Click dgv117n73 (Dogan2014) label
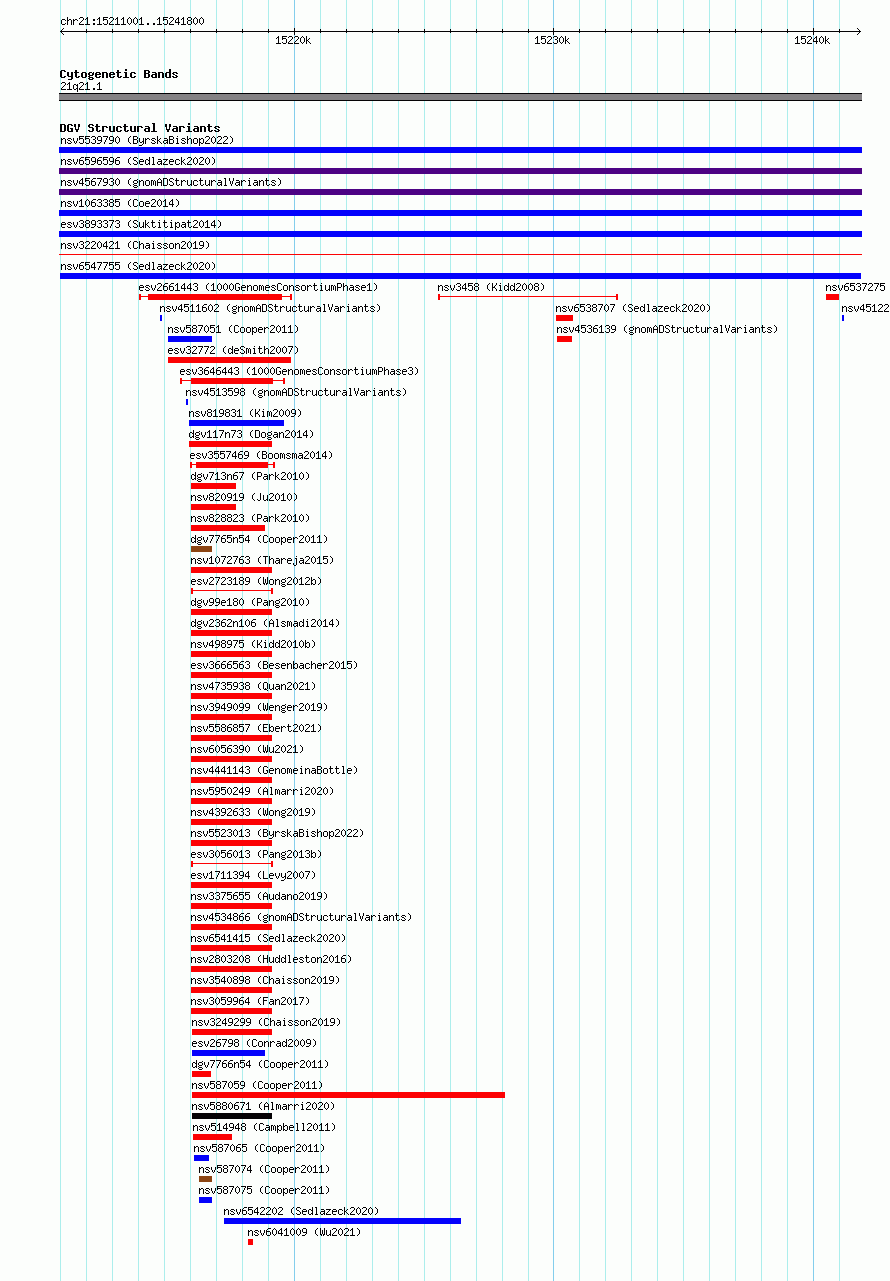 251,434
